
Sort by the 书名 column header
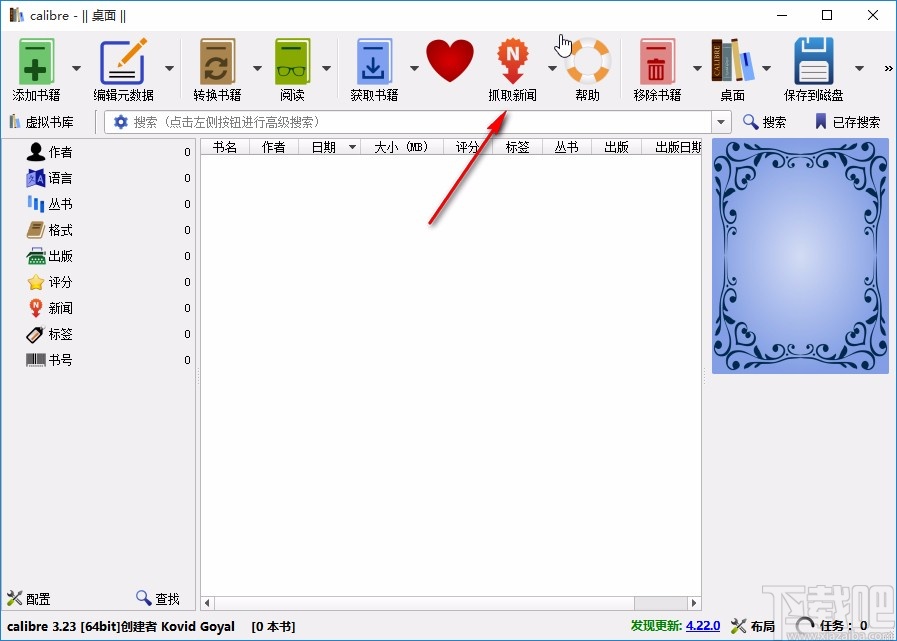(225, 147)
